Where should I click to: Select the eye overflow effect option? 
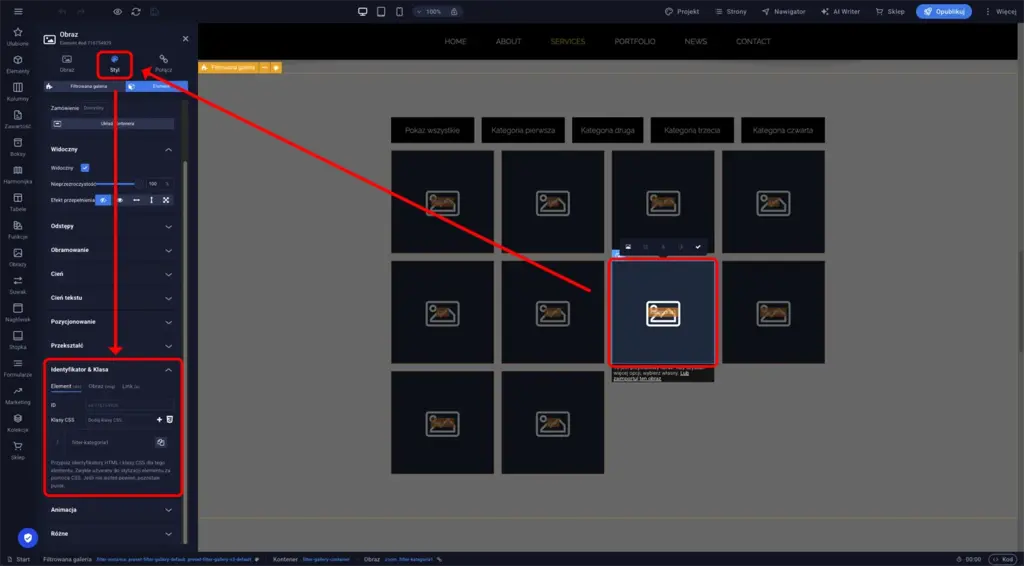(x=120, y=200)
